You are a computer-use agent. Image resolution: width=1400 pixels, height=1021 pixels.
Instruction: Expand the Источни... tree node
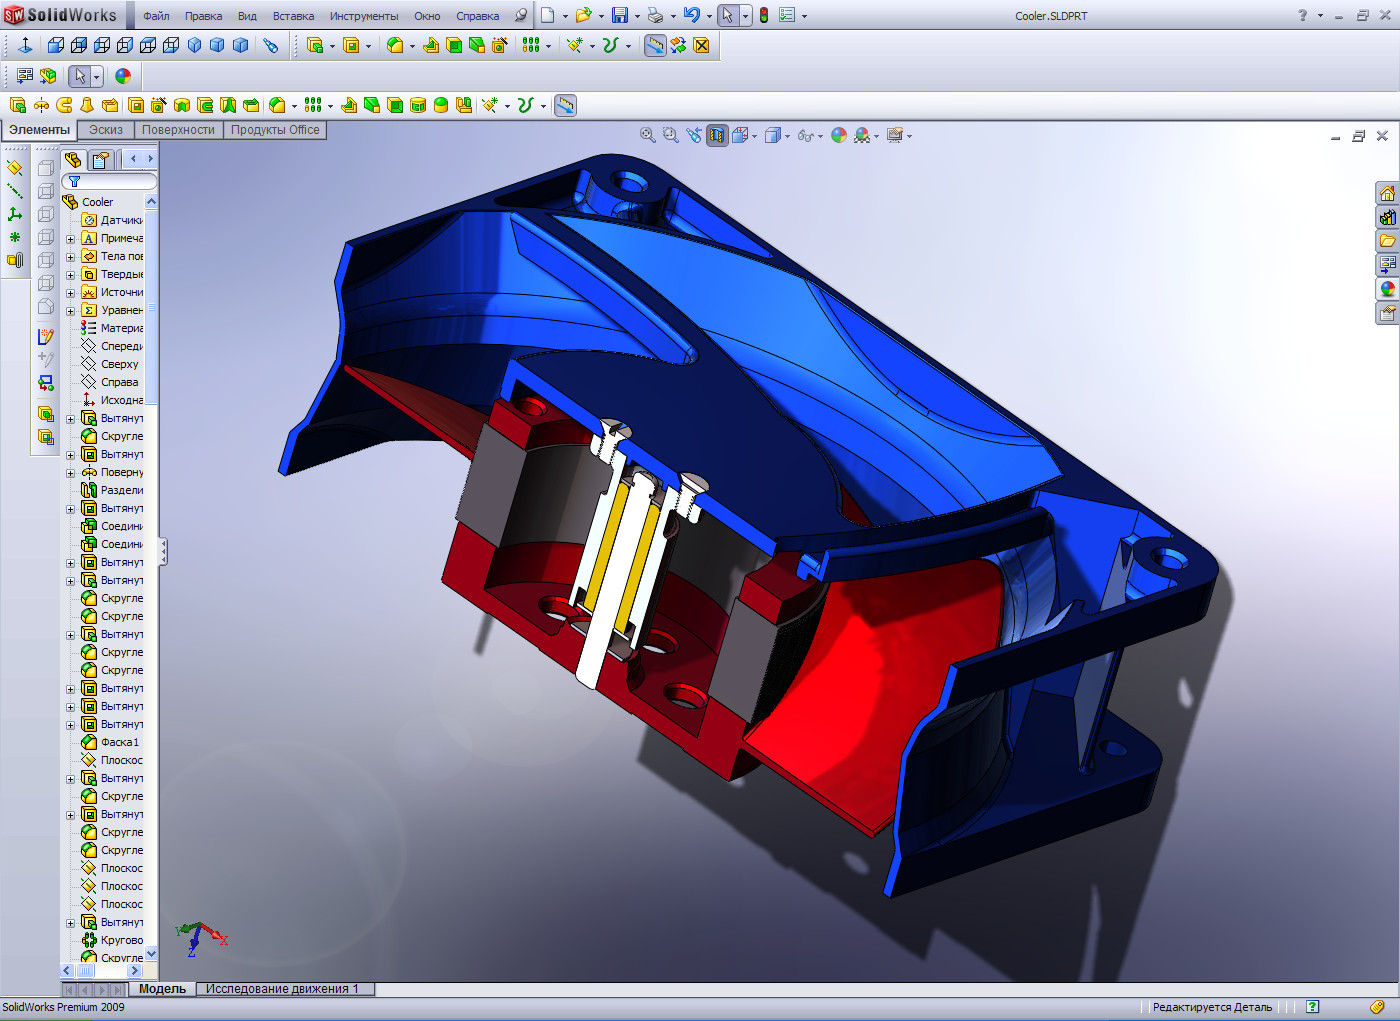(71, 293)
